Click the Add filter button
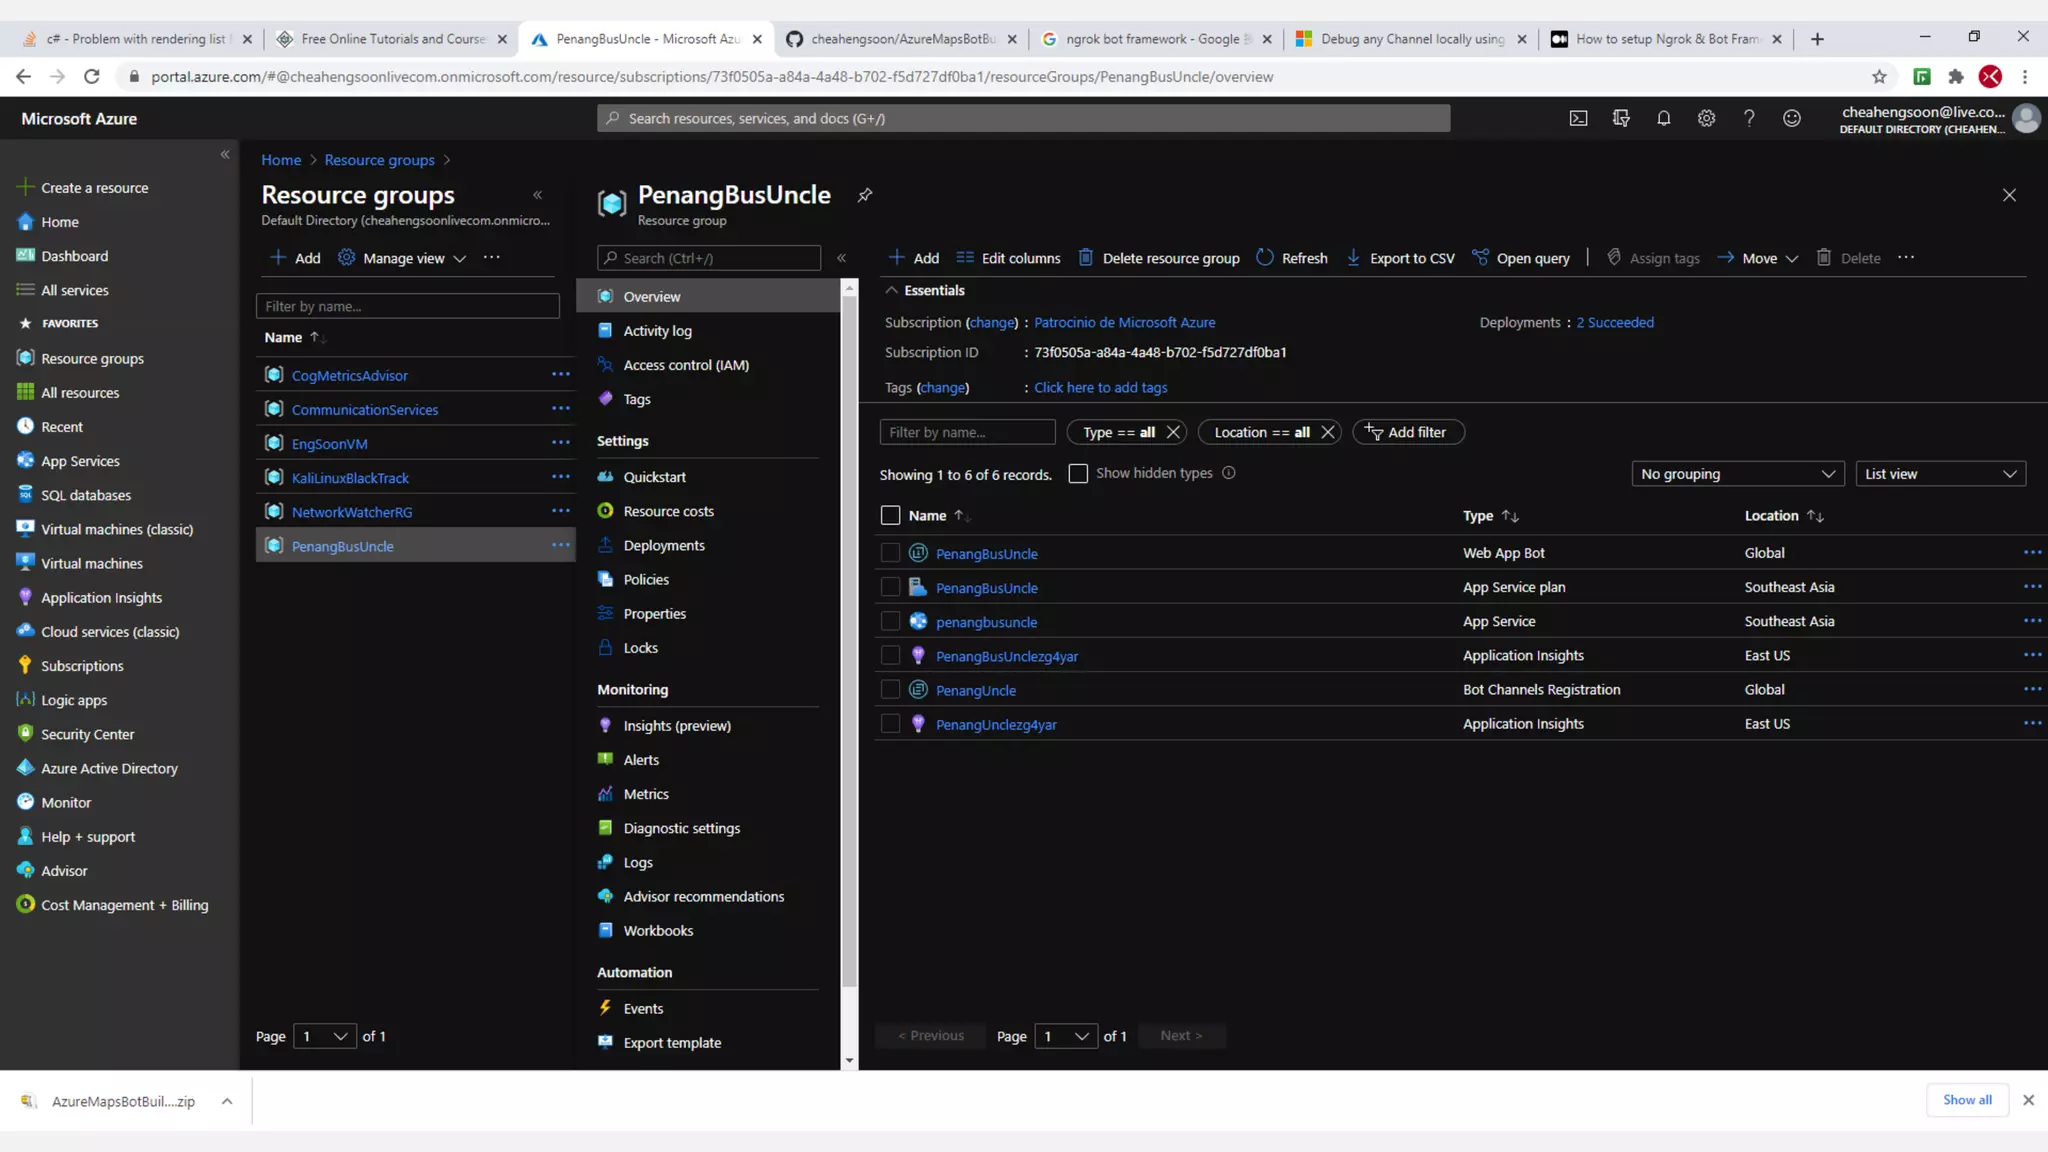This screenshot has height=1152, width=2048. (1407, 432)
